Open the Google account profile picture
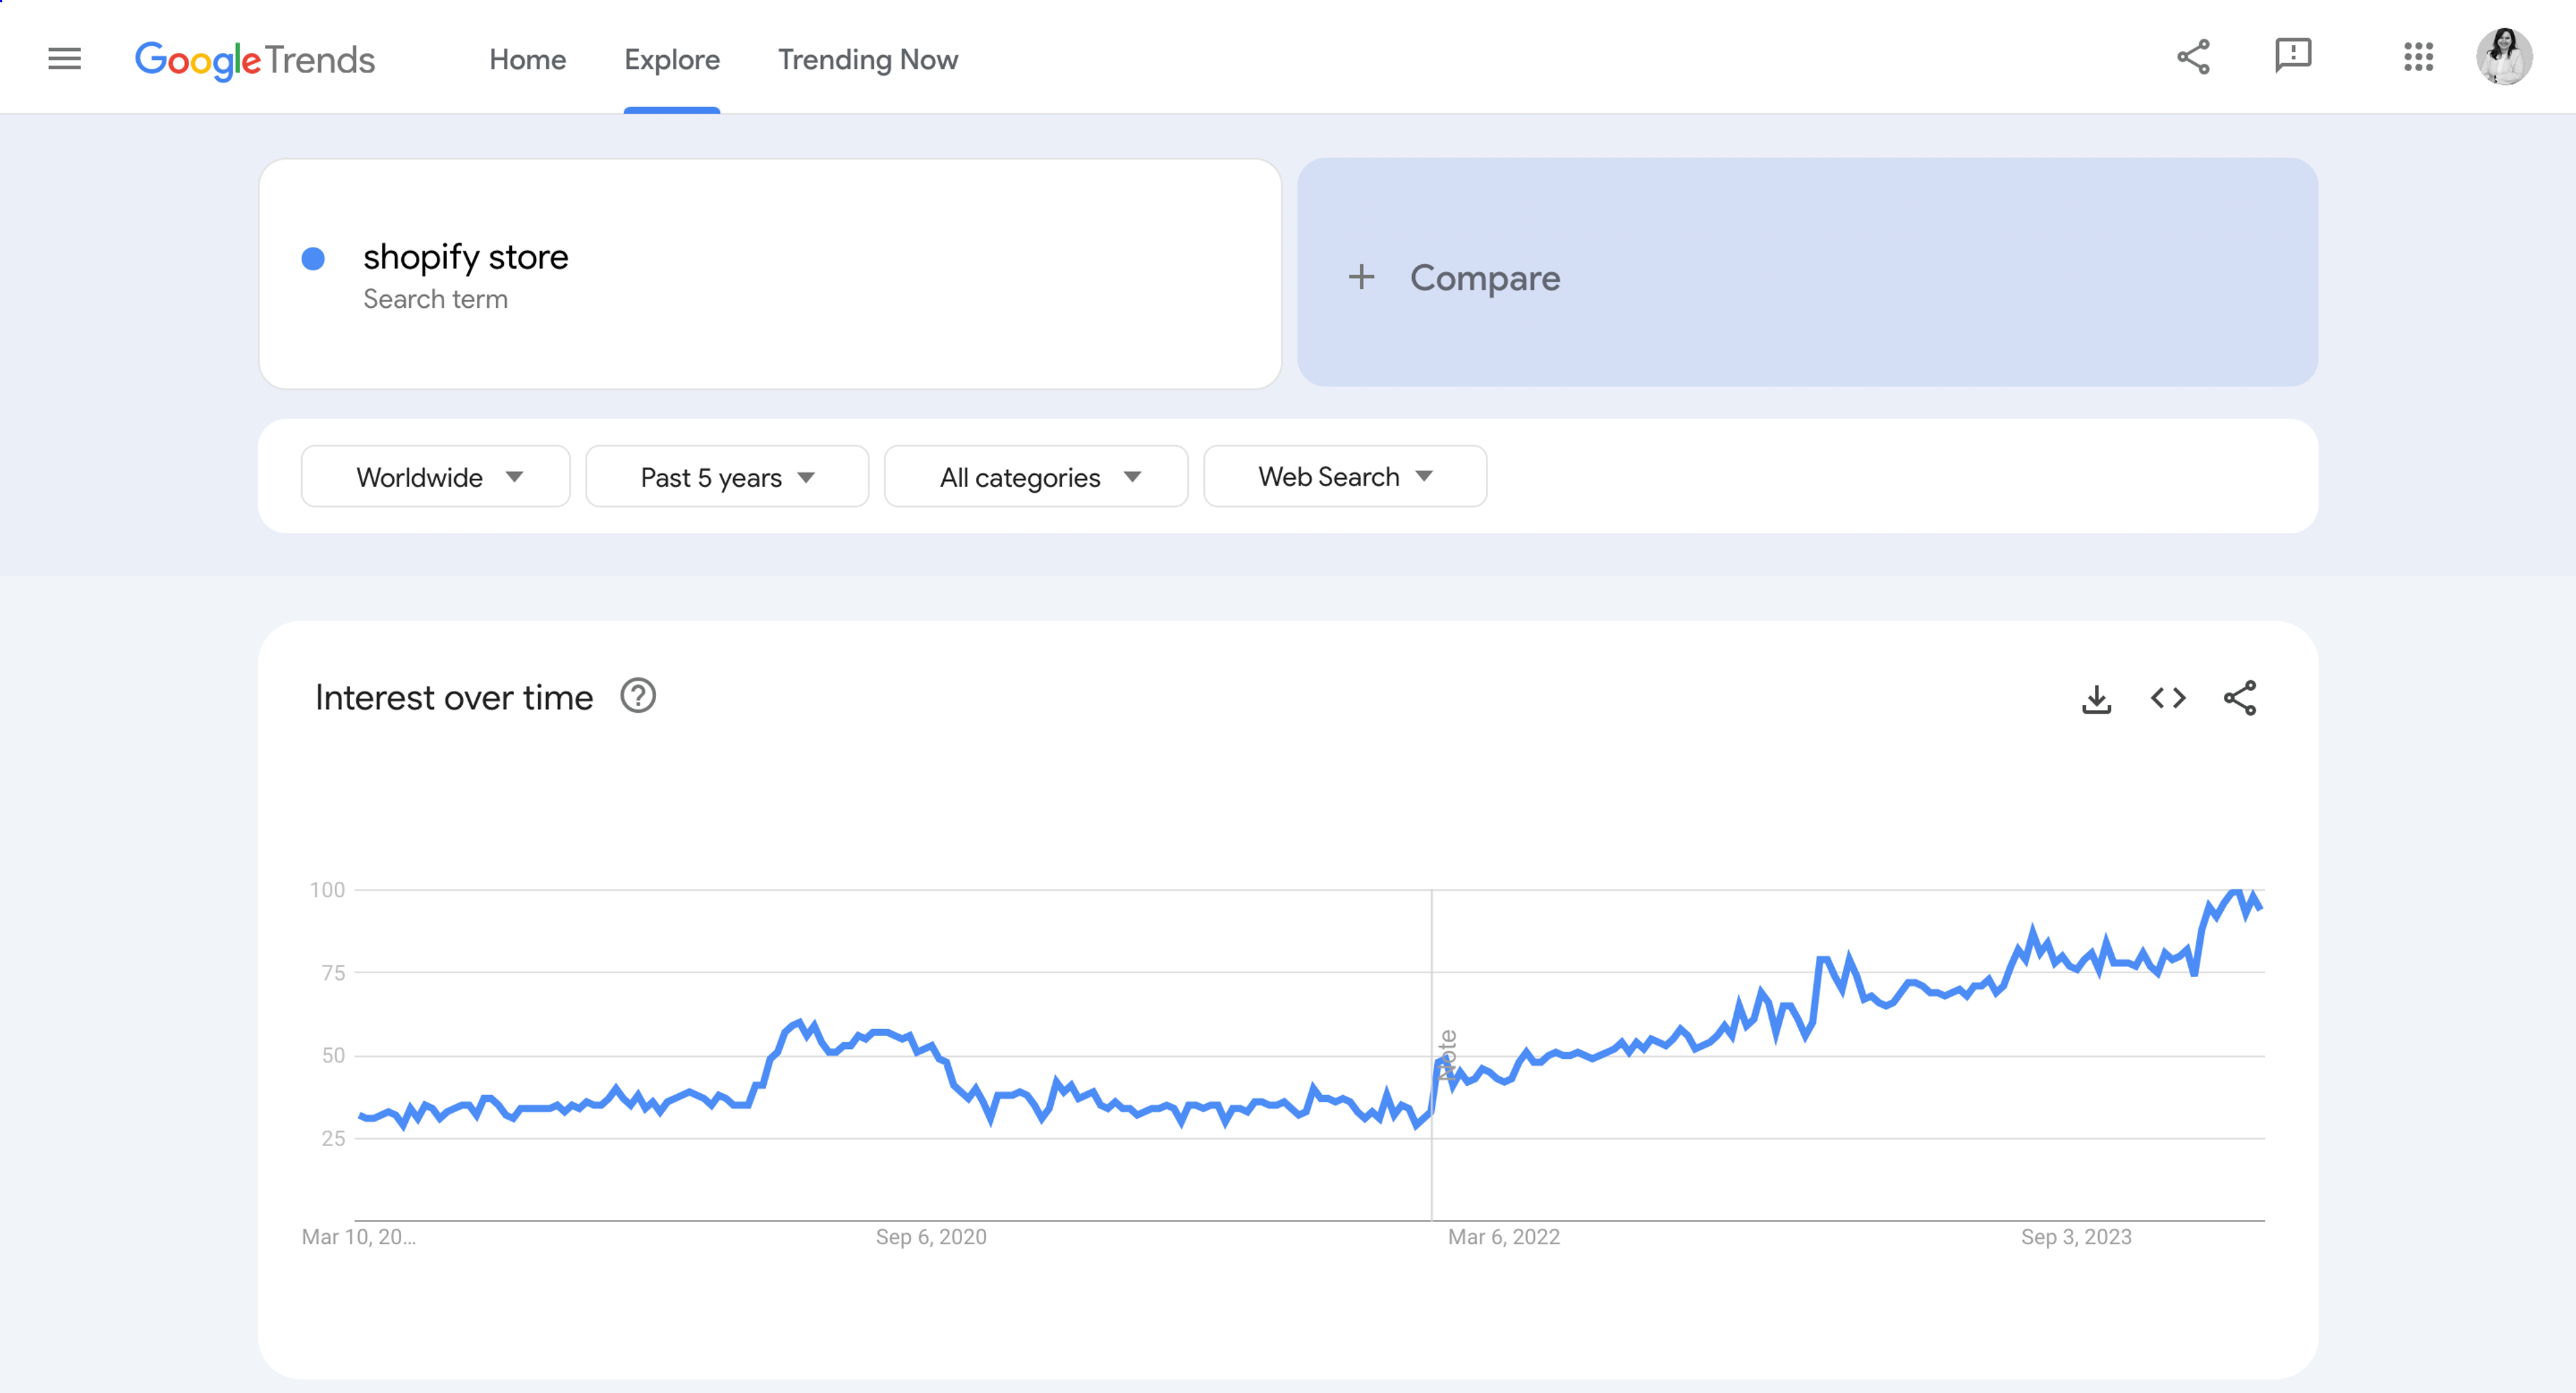The width and height of the screenshot is (2576, 1393). 2504,57
